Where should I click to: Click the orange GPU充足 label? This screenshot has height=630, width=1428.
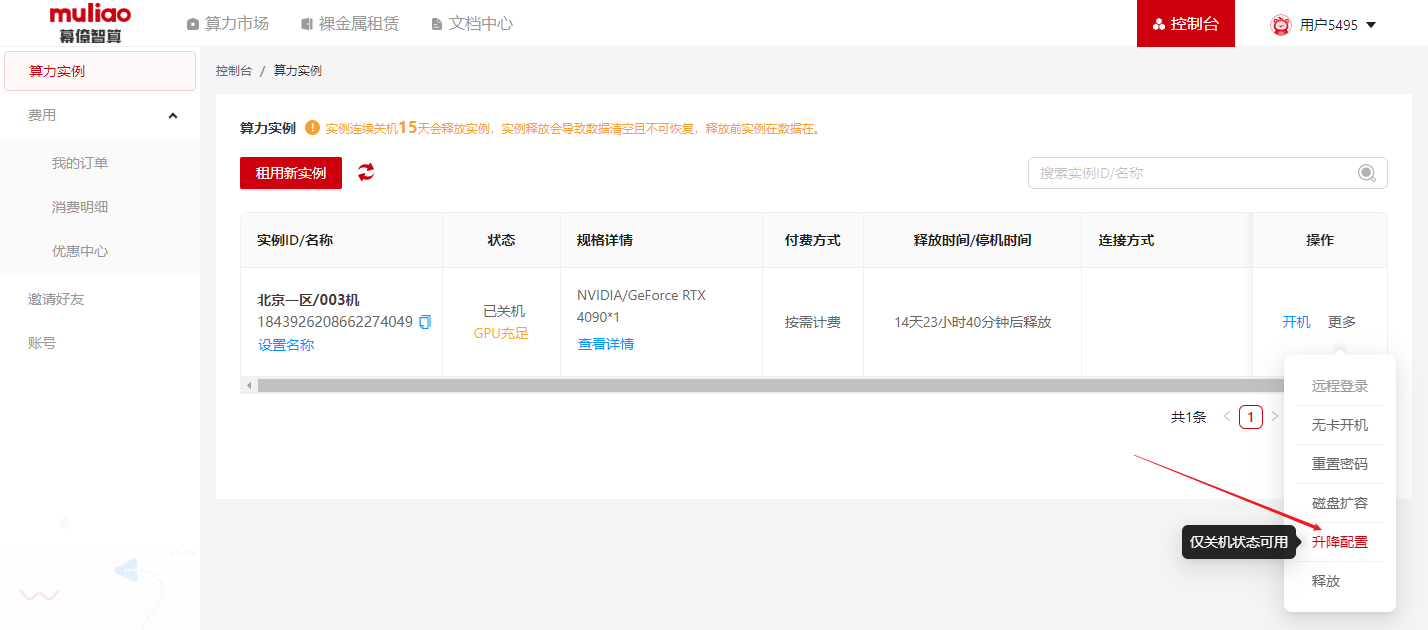(x=501, y=333)
